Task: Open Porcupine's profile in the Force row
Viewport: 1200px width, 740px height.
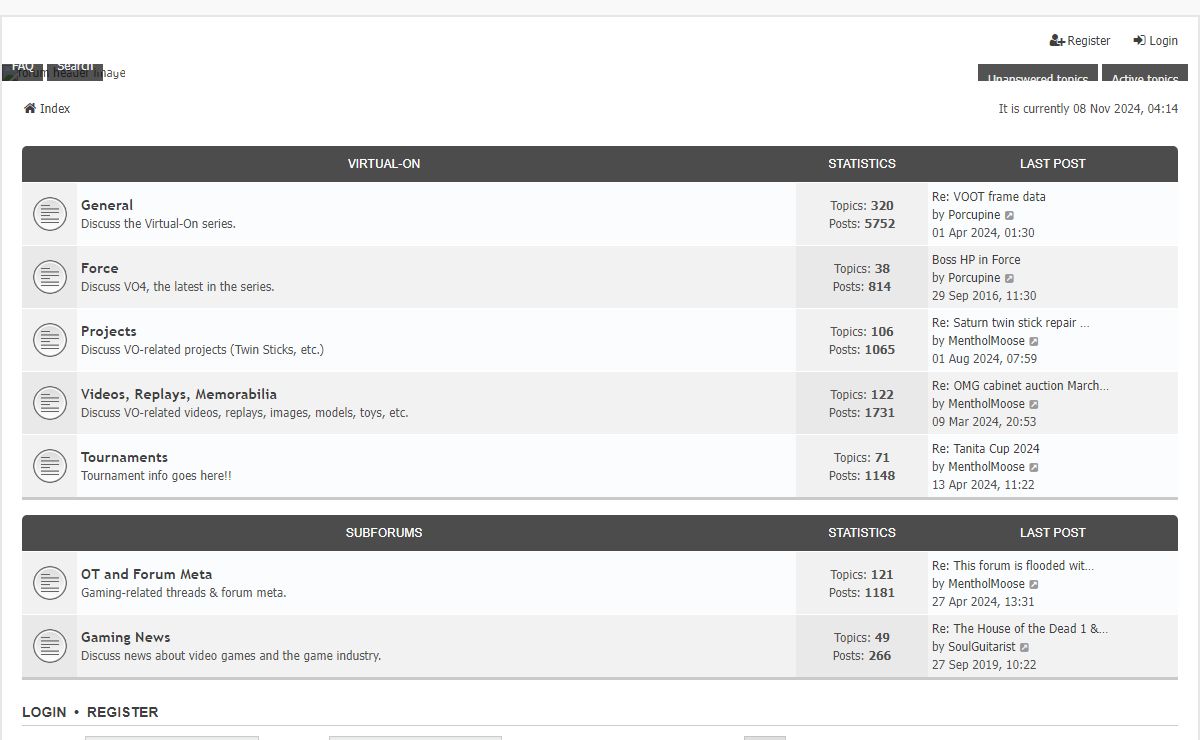Action: 974,278
